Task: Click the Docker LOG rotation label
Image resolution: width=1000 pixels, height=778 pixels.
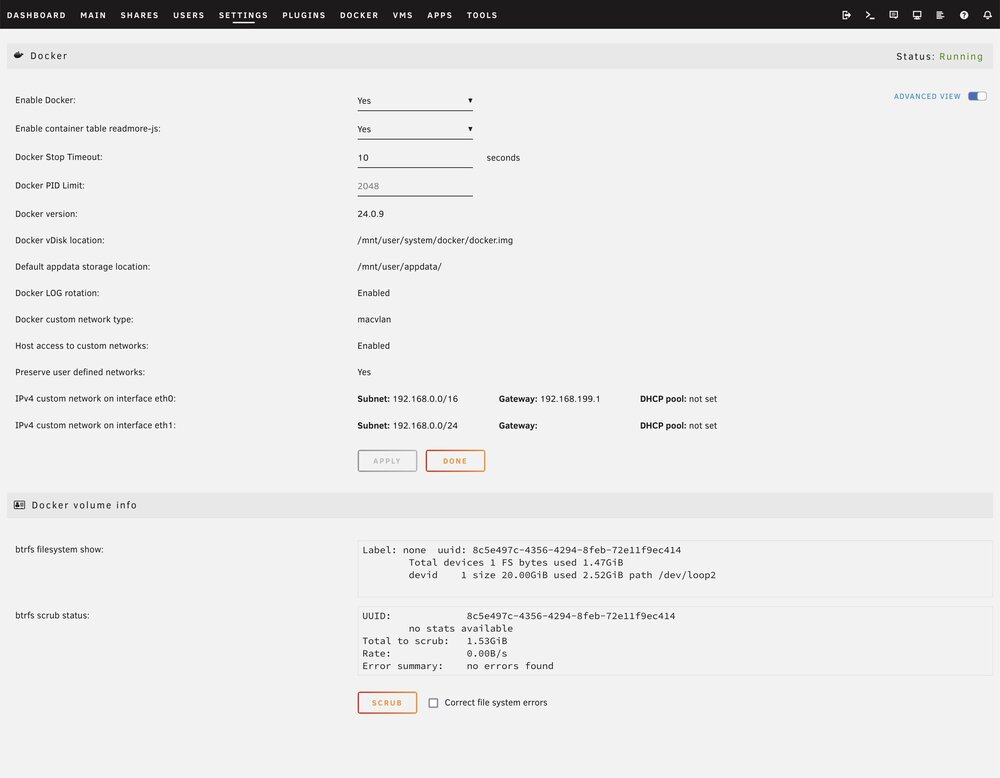Action: (57, 293)
